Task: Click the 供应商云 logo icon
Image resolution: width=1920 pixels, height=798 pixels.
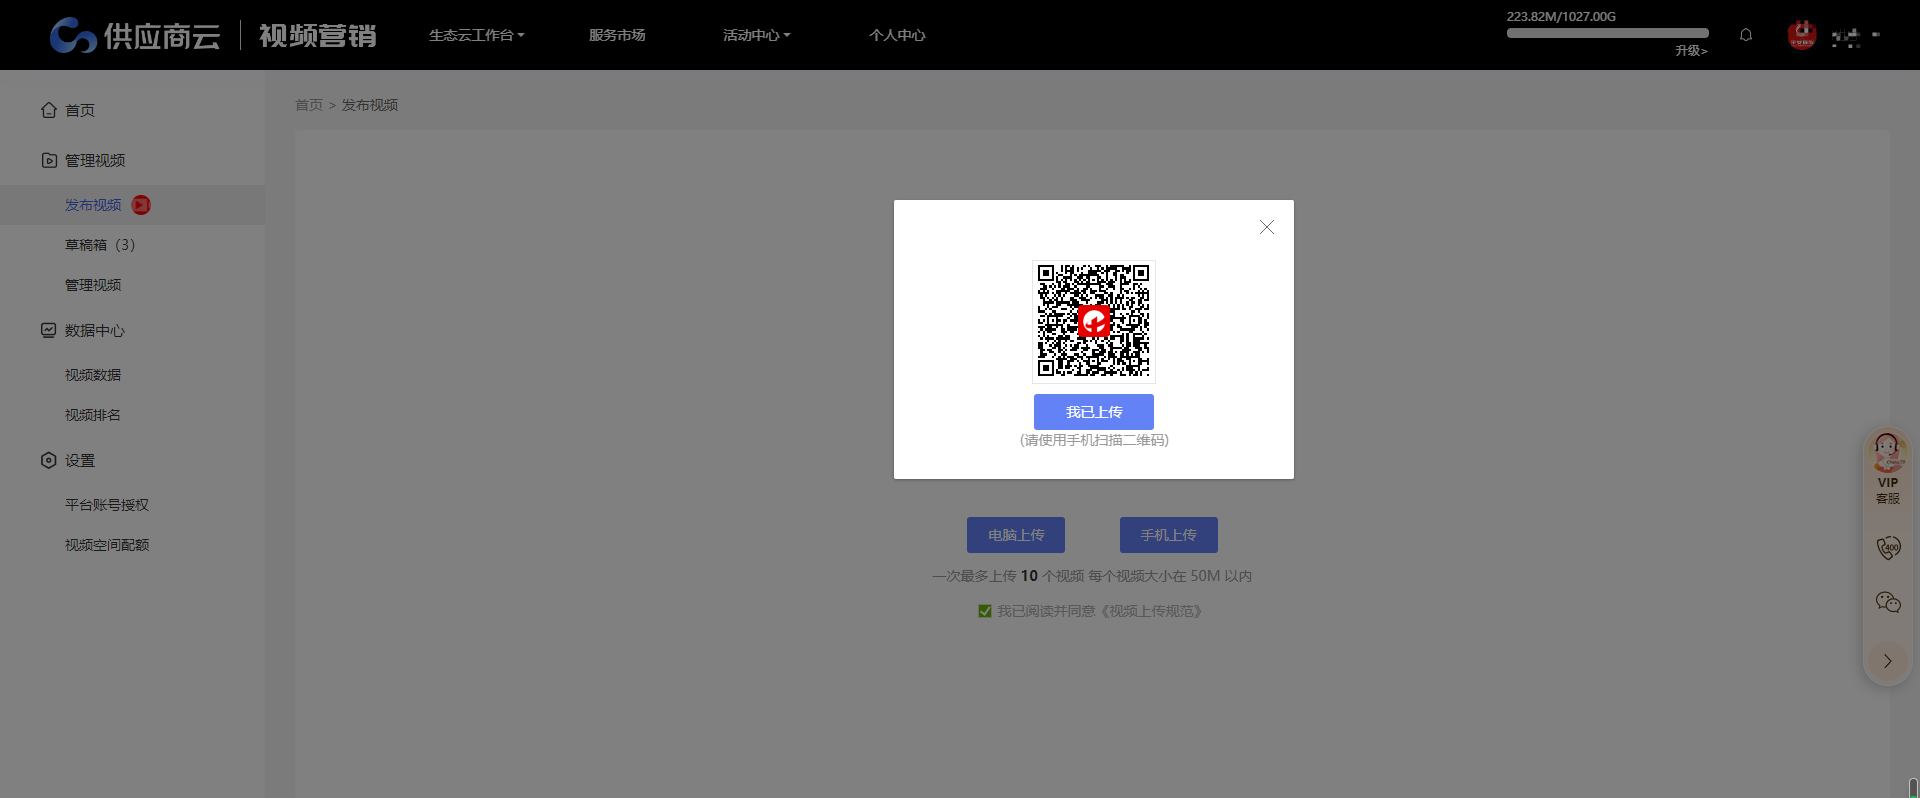Action: (73, 35)
